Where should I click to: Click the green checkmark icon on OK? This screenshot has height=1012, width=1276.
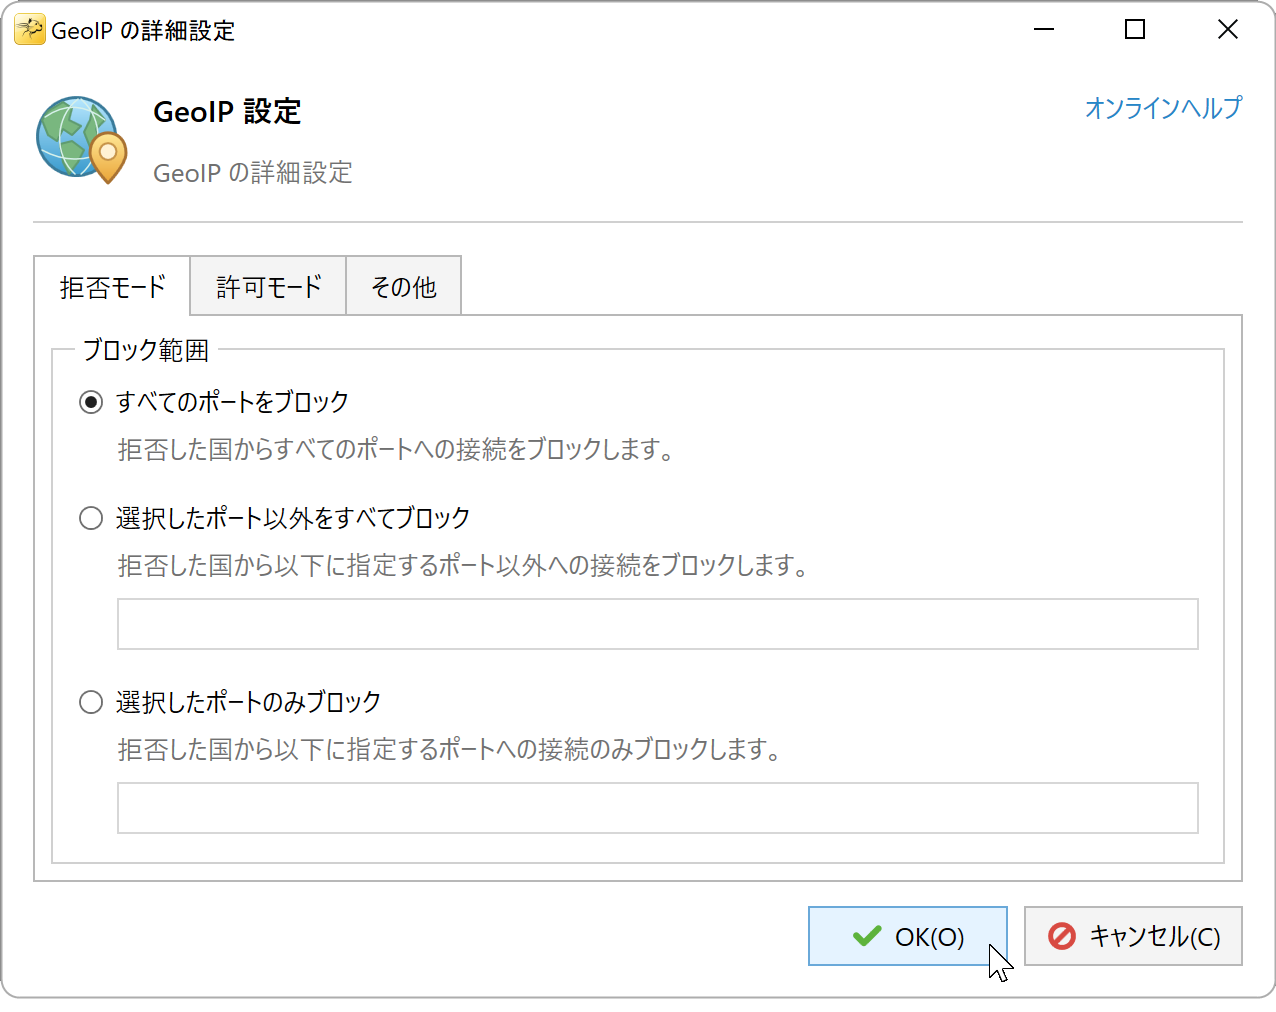coord(867,936)
